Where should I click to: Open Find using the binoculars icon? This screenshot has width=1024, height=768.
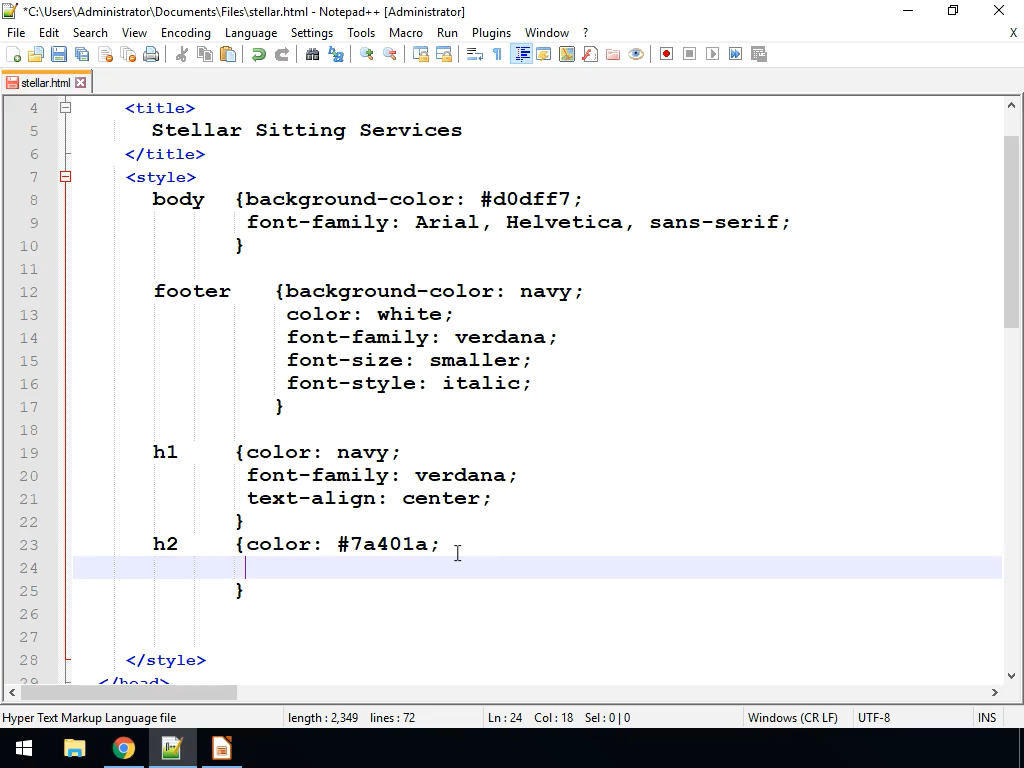click(312, 54)
